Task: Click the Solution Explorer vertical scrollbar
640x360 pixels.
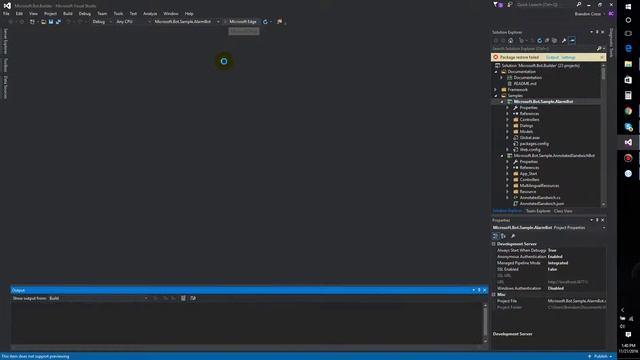Action: point(603,135)
